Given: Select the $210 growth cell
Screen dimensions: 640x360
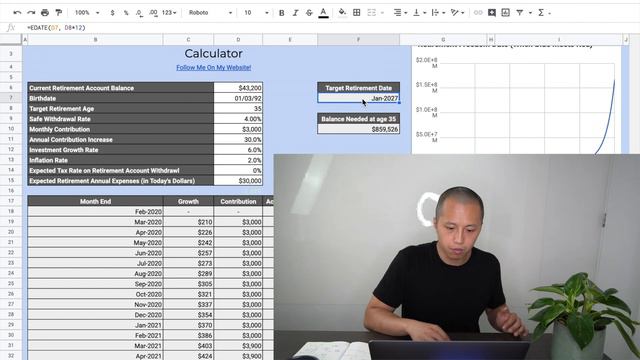Looking at the screenshot, I should [x=188, y=222].
